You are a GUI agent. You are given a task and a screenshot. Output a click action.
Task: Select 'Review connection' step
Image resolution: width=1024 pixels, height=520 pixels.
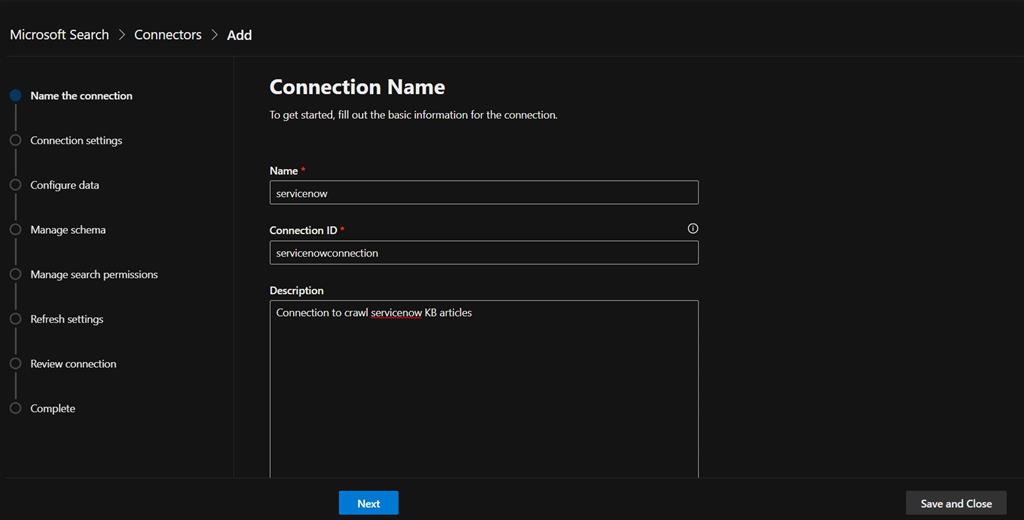click(x=73, y=364)
